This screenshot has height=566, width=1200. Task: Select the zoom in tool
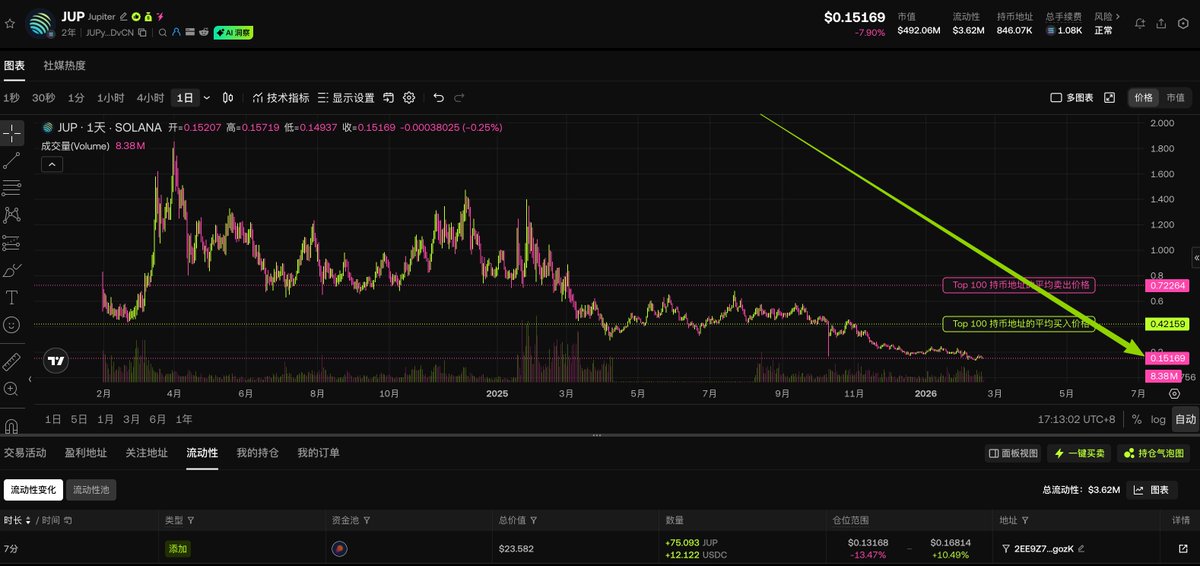[12, 388]
